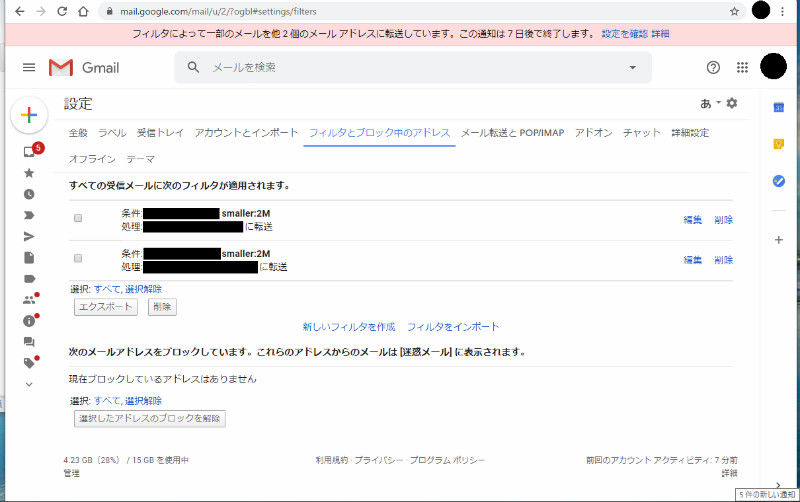
Task: Open the メール転送と POP/IMAP tab
Action: click(x=513, y=133)
